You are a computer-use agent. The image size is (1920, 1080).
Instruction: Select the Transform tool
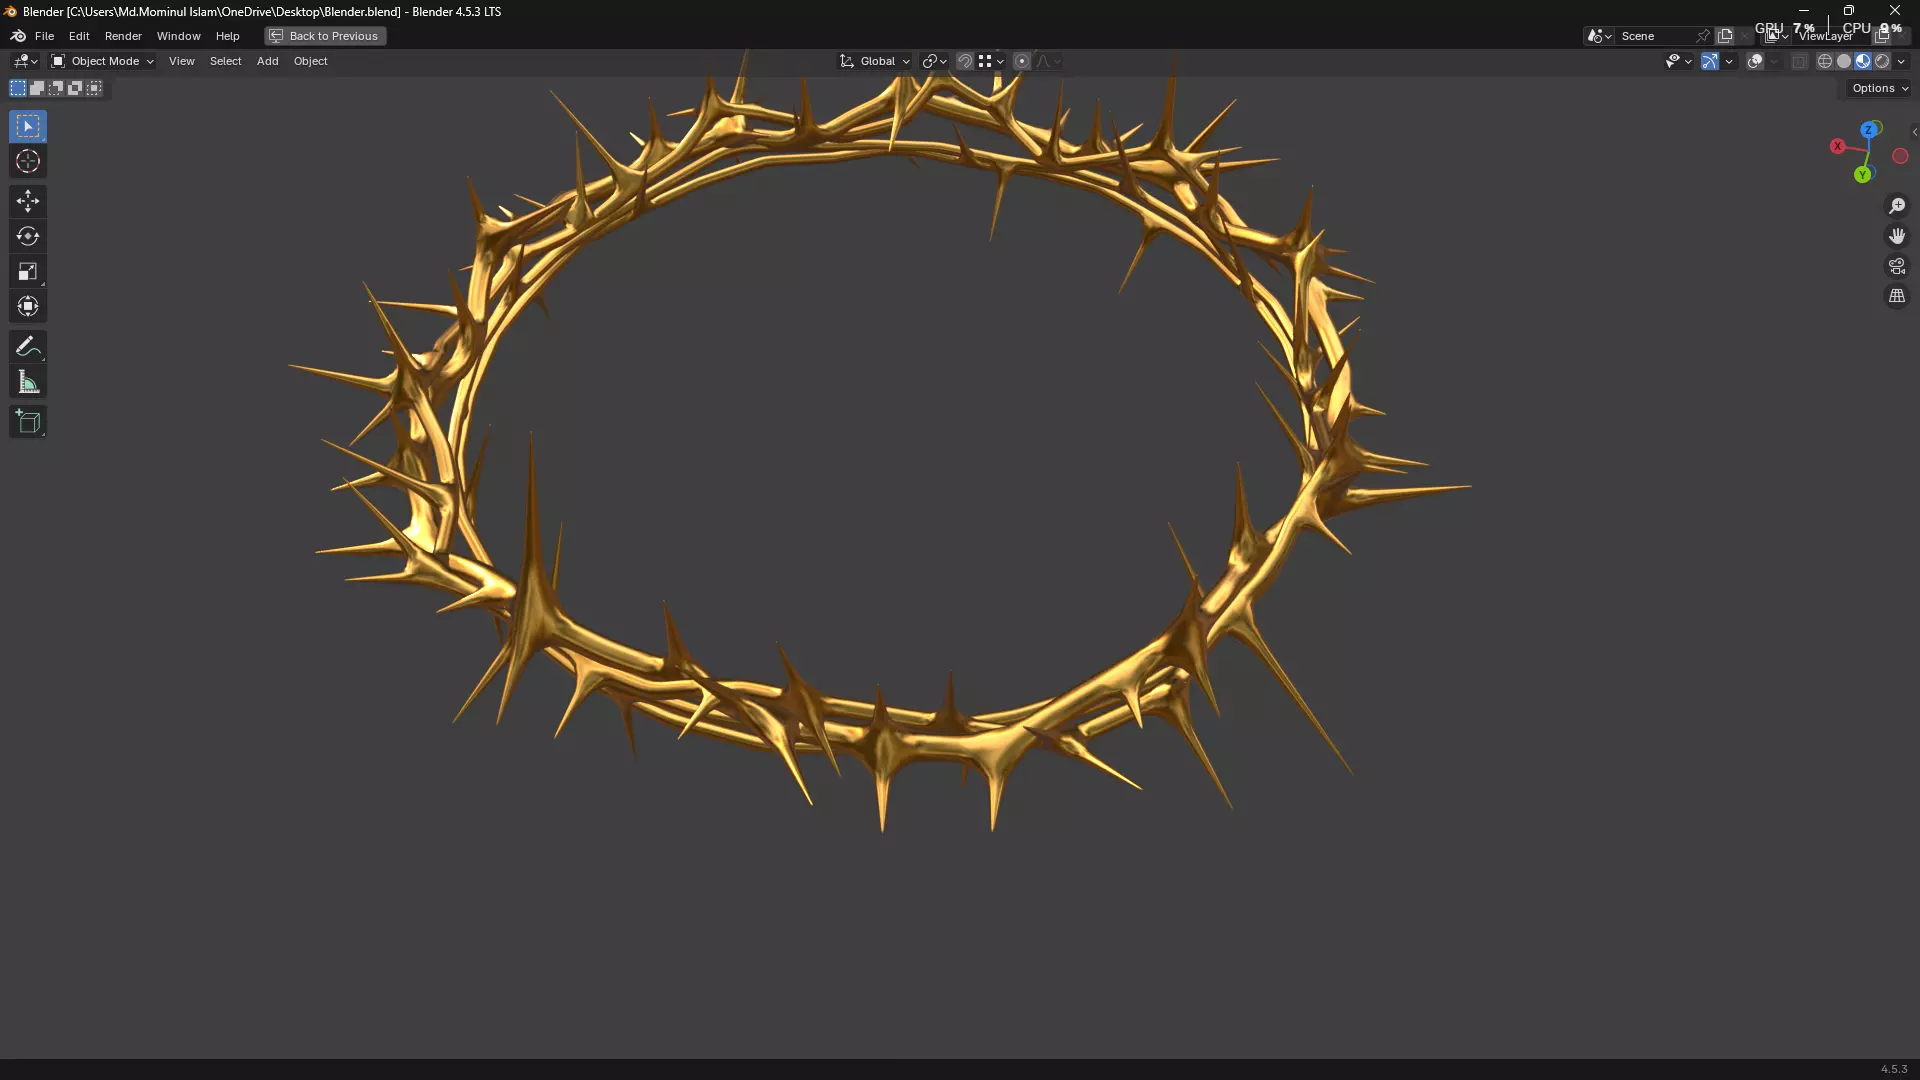28,306
